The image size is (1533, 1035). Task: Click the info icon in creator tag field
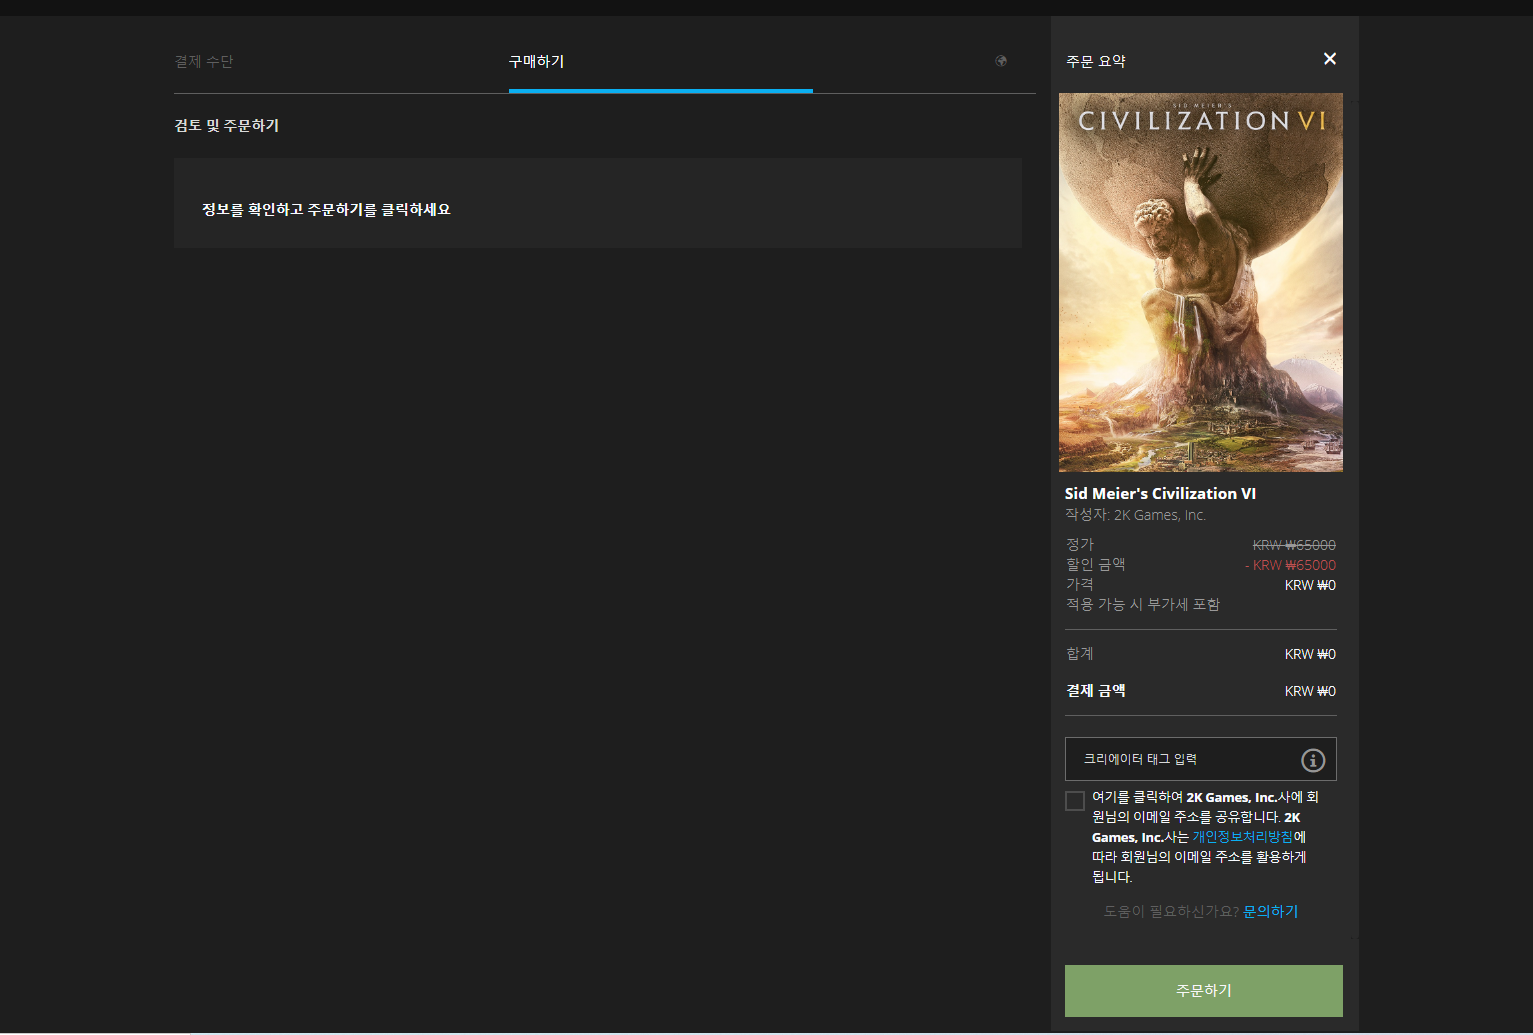(x=1313, y=760)
